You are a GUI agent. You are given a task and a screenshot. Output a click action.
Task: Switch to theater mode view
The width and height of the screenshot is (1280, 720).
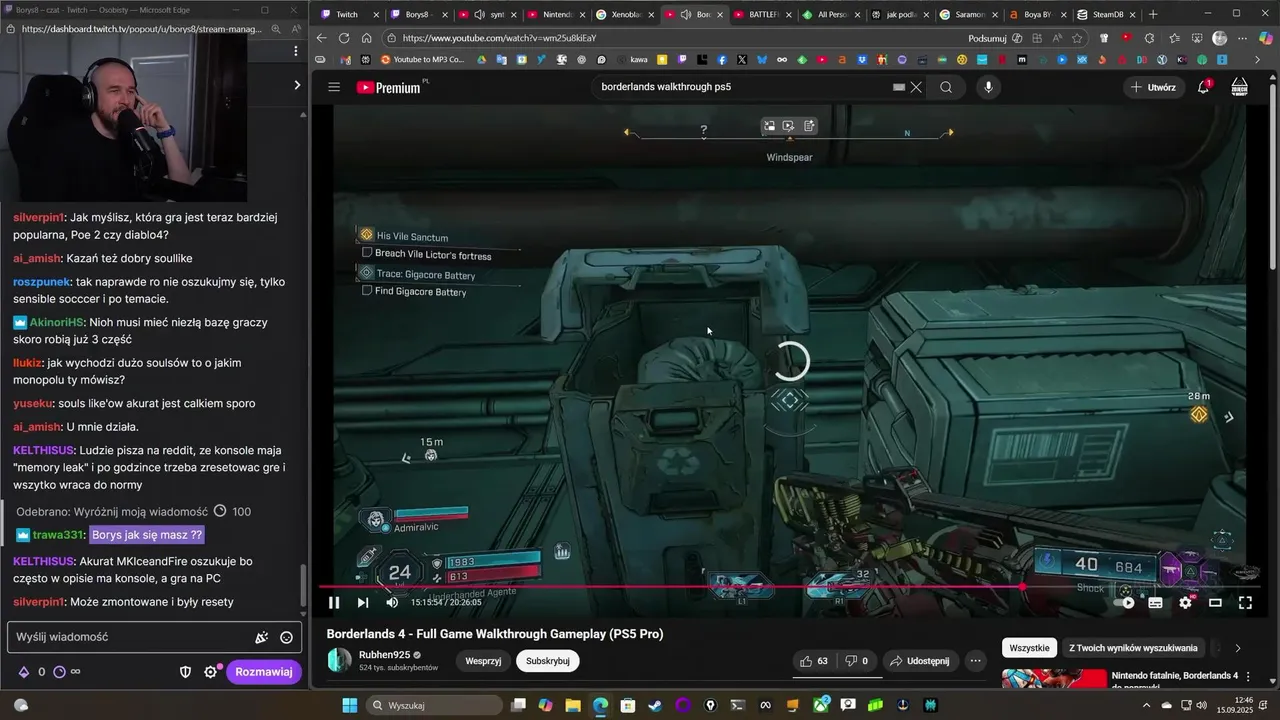[1215, 602]
